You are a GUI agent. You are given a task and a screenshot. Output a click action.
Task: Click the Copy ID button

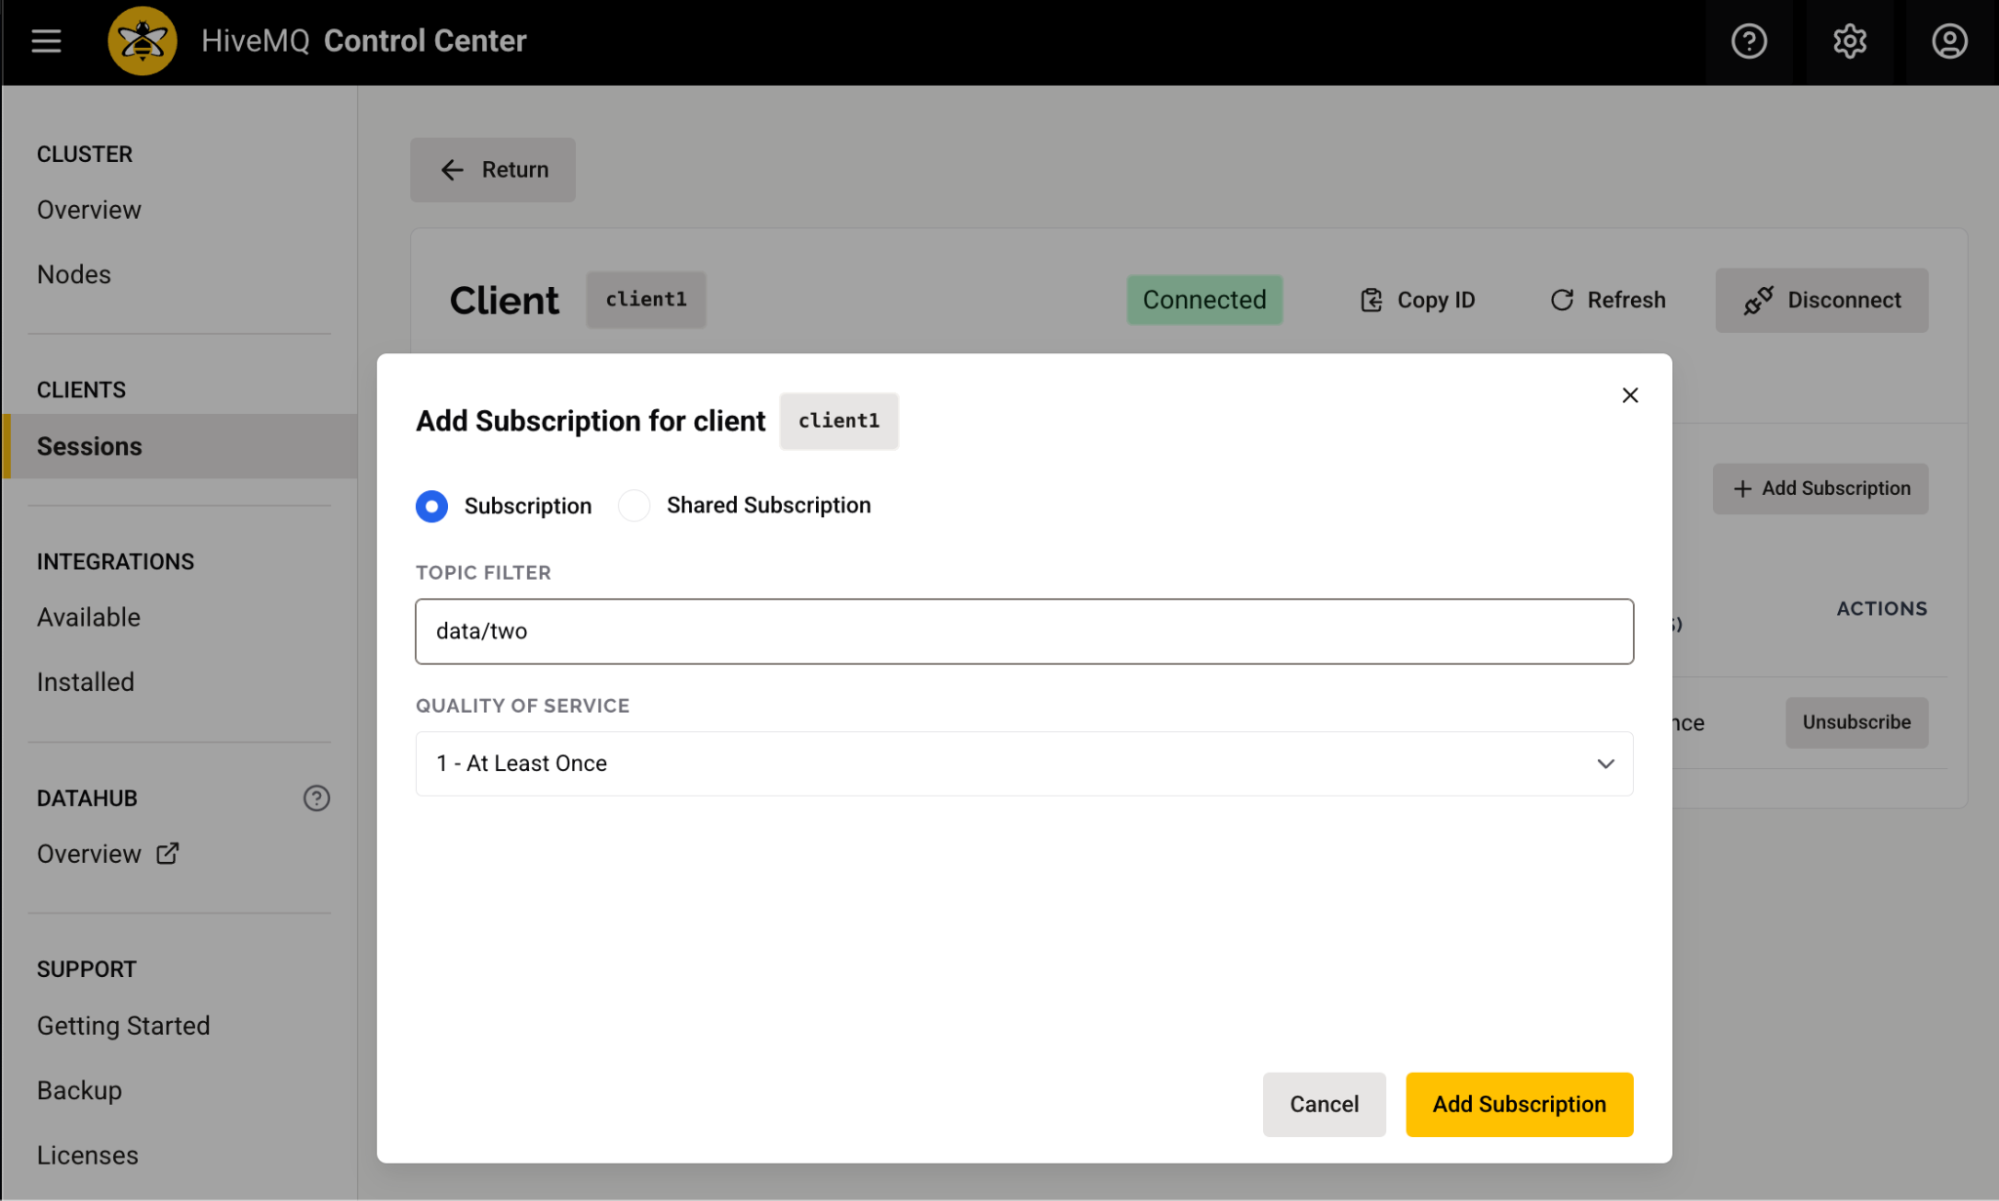point(1417,300)
